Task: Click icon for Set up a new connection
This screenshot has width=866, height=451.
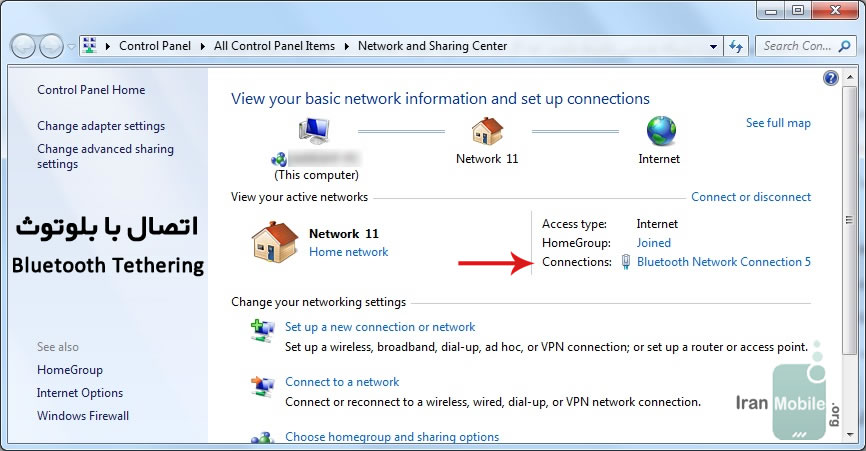Action: point(262,331)
